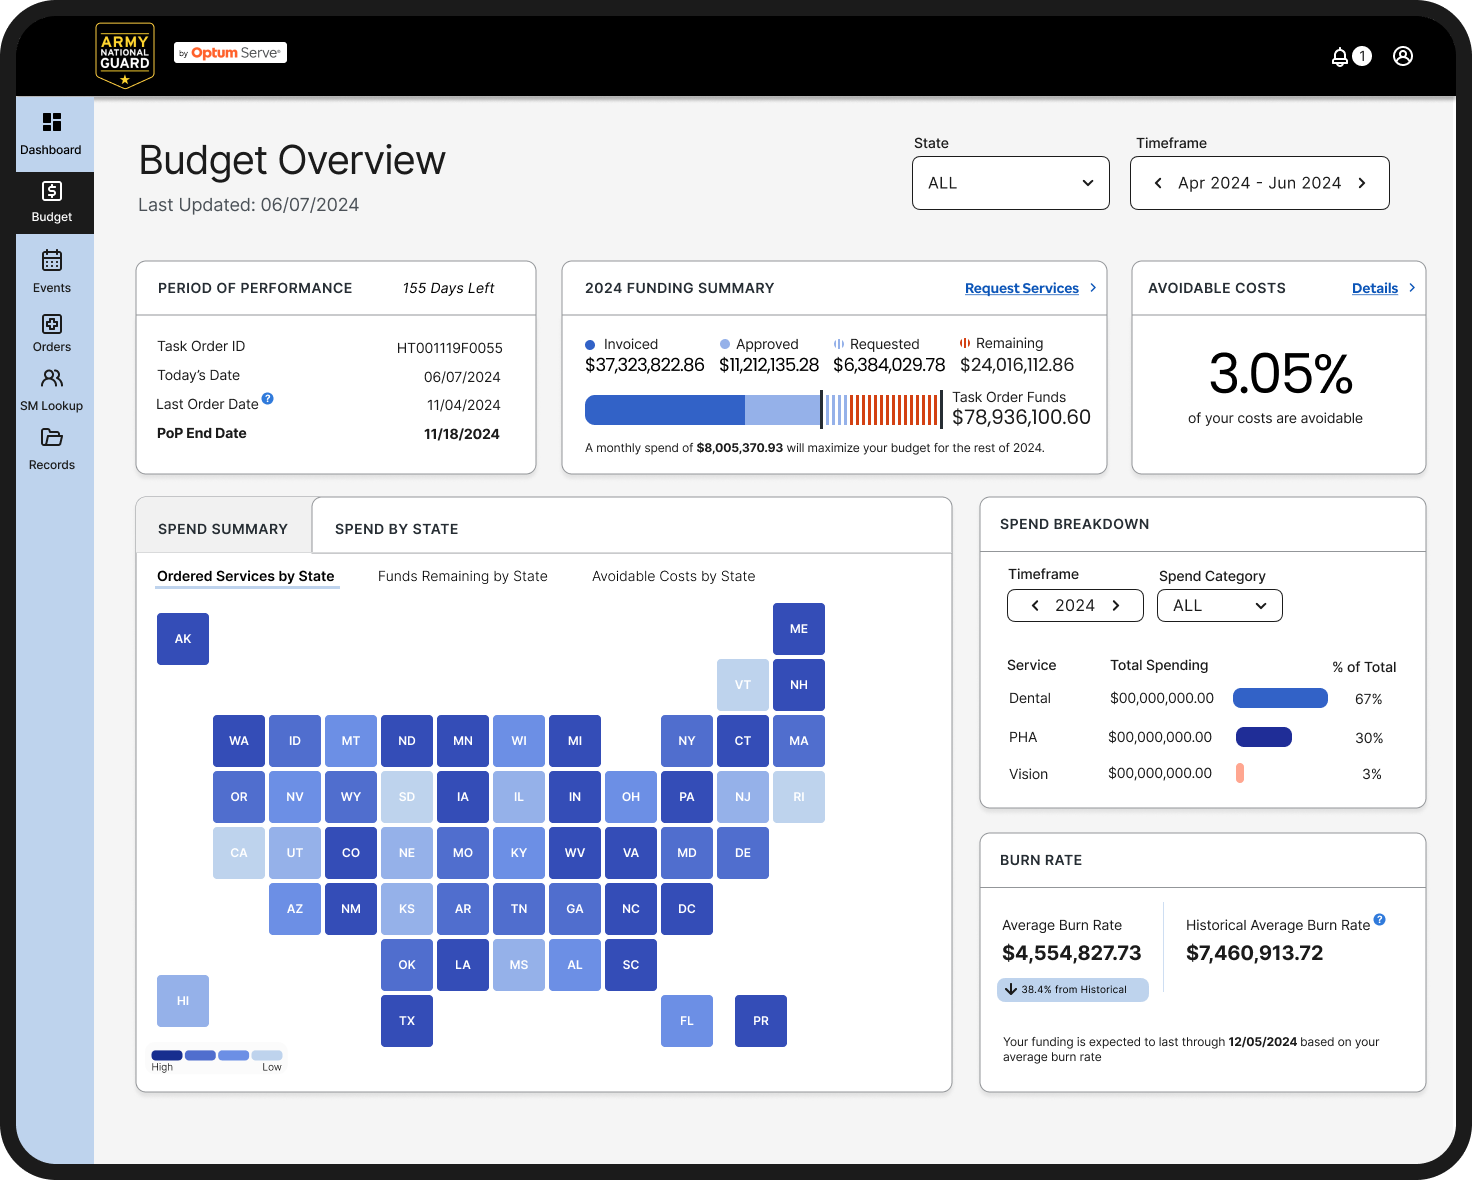1472x1180 pixels.
Task: Select Ordered Services by State subtab
Action: click(x=246, y=576)
